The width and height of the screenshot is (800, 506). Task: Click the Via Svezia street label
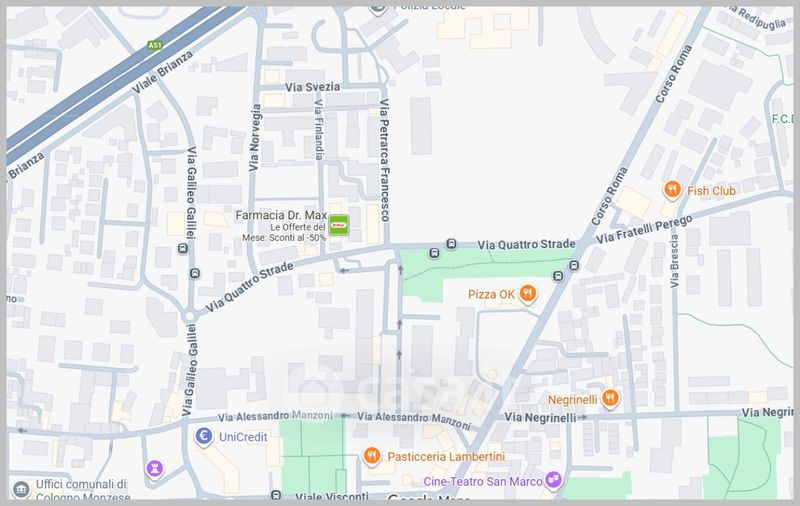[312, 87]
